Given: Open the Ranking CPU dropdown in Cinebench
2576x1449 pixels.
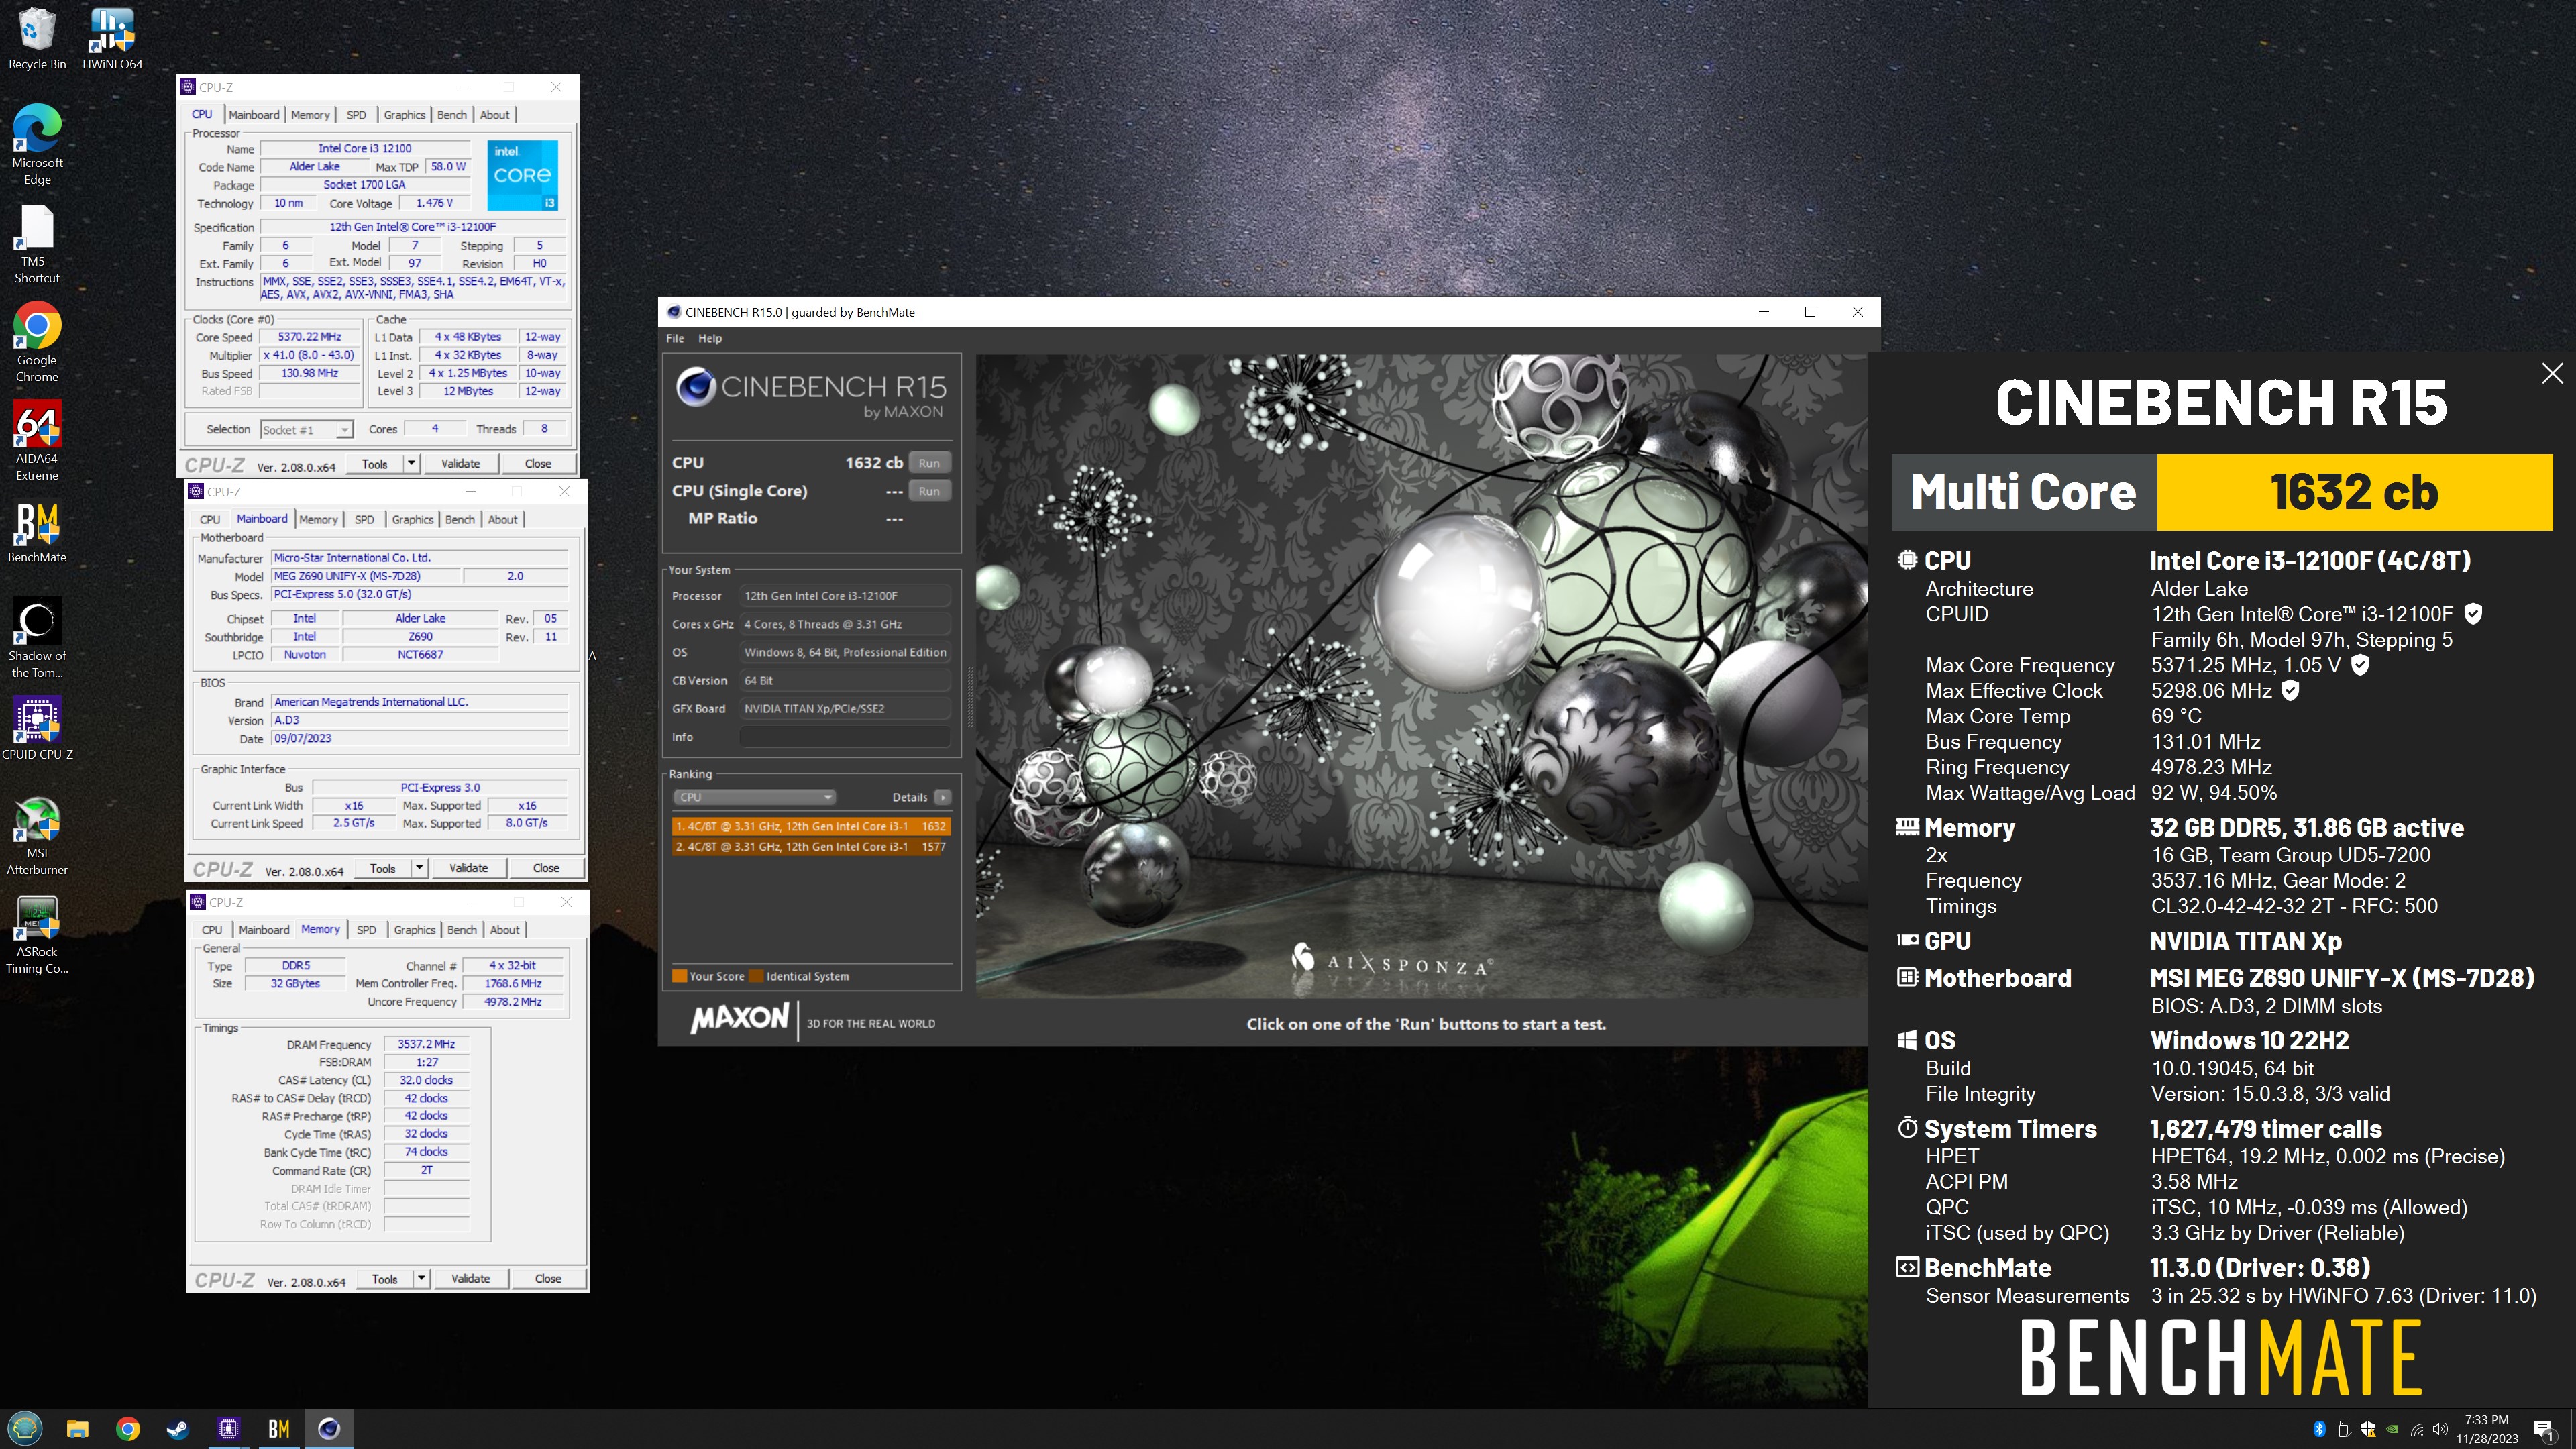Looking at the screenshot, I should (x=754, y=797).
